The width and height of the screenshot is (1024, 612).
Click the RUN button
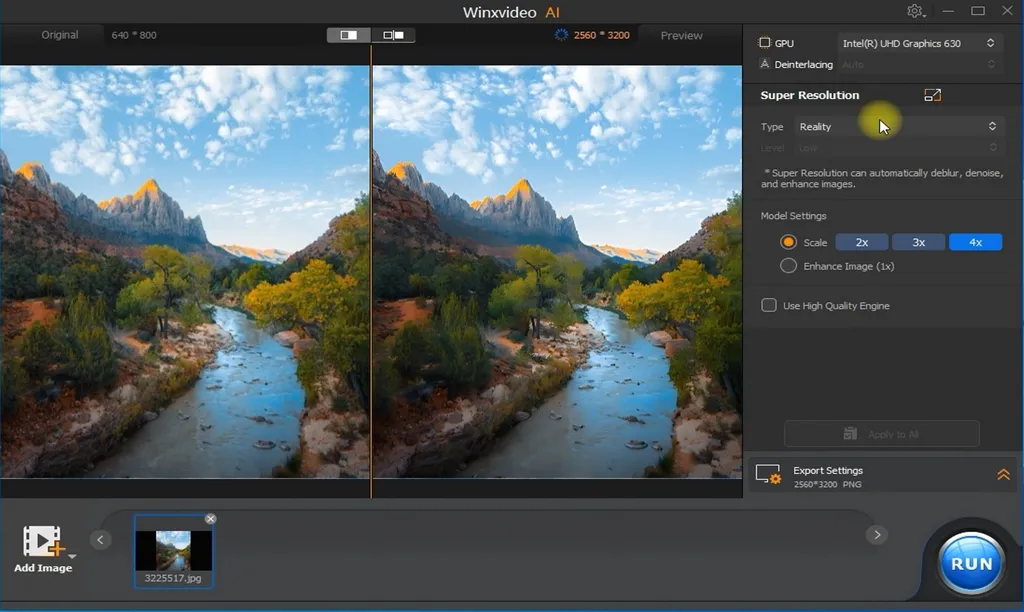tap(969, 563)
